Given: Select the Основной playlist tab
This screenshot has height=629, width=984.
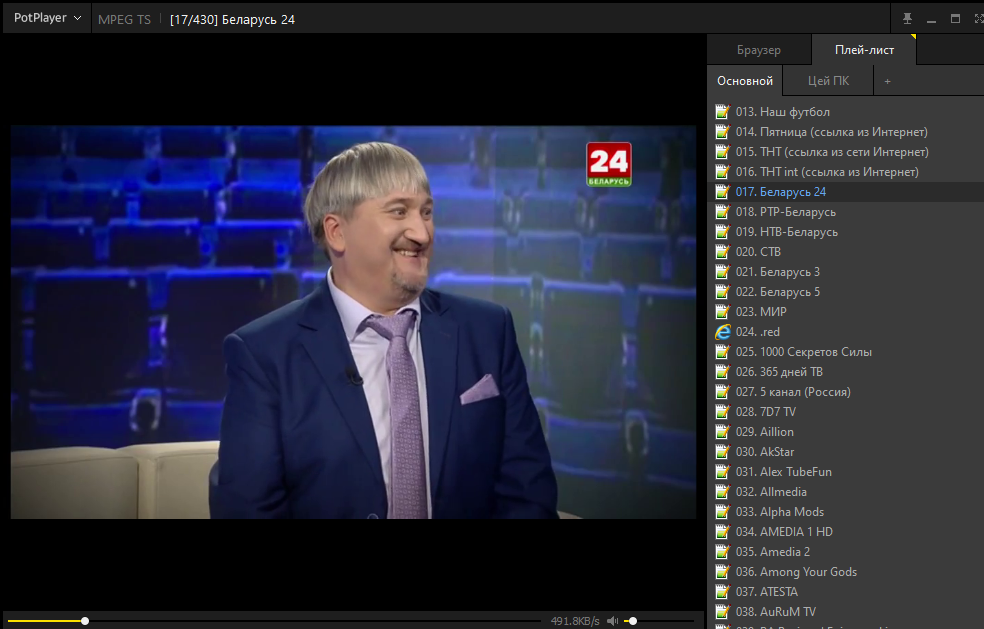Looking at the screenshot, I should click(745, 81).
